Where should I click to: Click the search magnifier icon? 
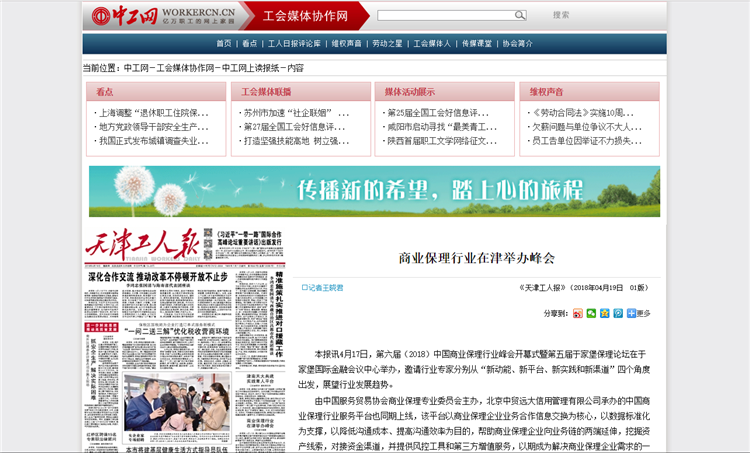pos(520,16)
